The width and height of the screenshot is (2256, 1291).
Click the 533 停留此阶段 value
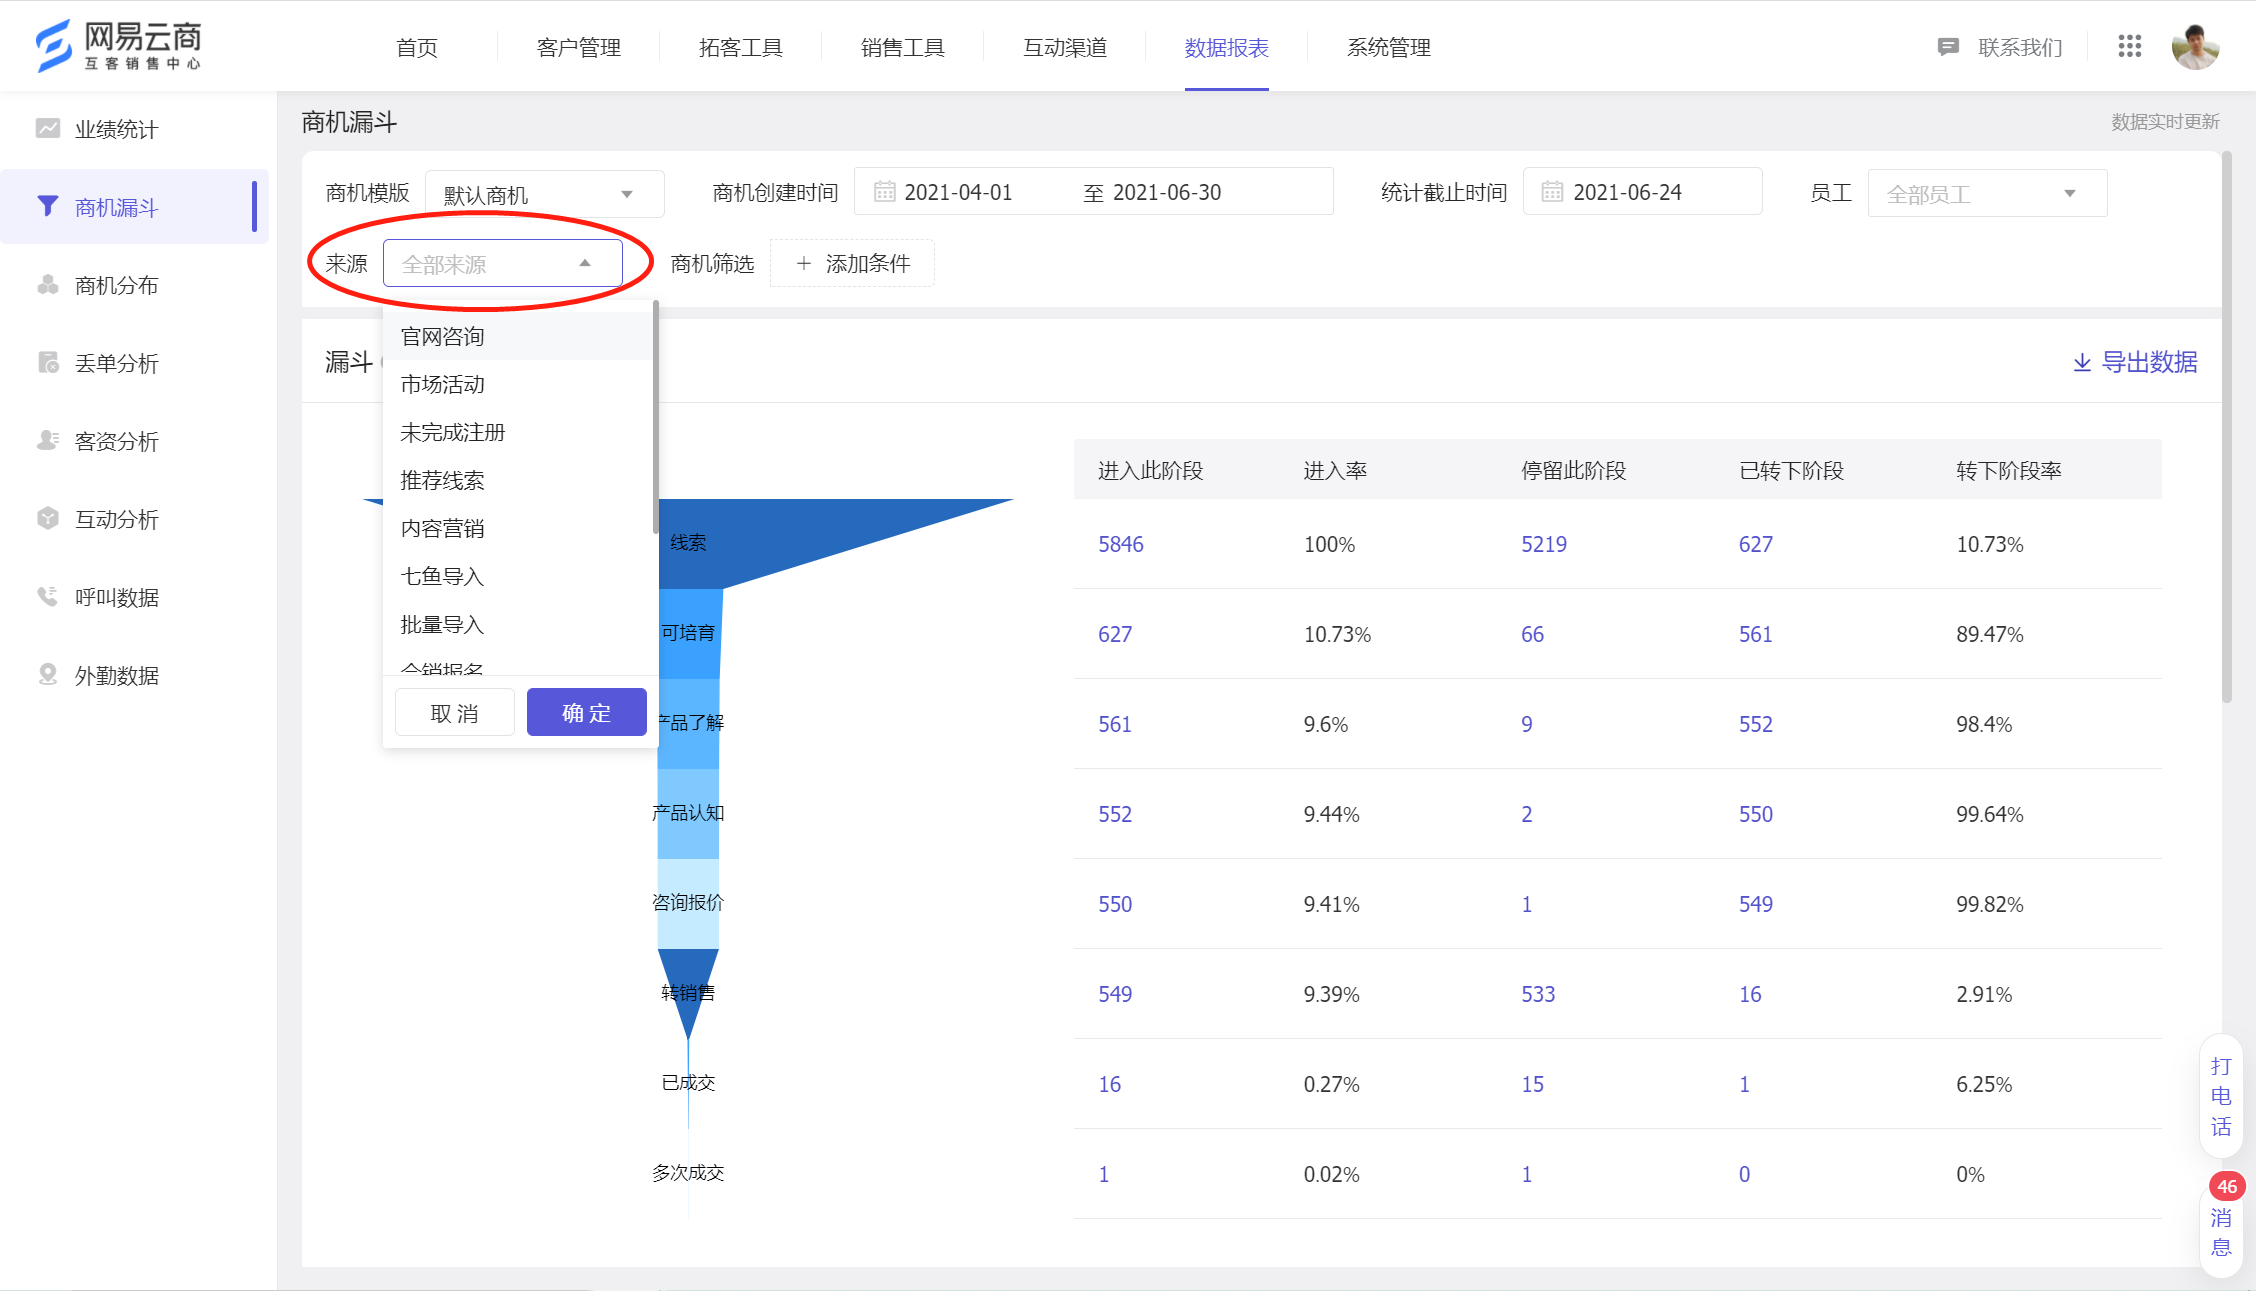coord(1538,994)
